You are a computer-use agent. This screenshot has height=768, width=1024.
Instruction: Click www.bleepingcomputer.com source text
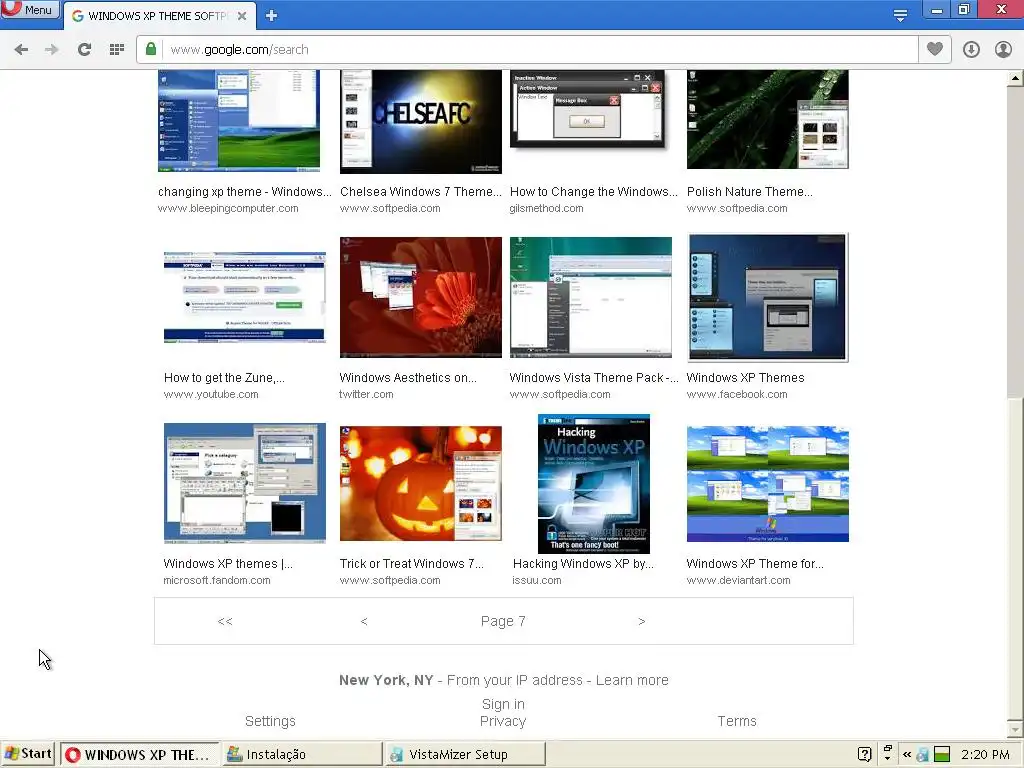(228, 208)
